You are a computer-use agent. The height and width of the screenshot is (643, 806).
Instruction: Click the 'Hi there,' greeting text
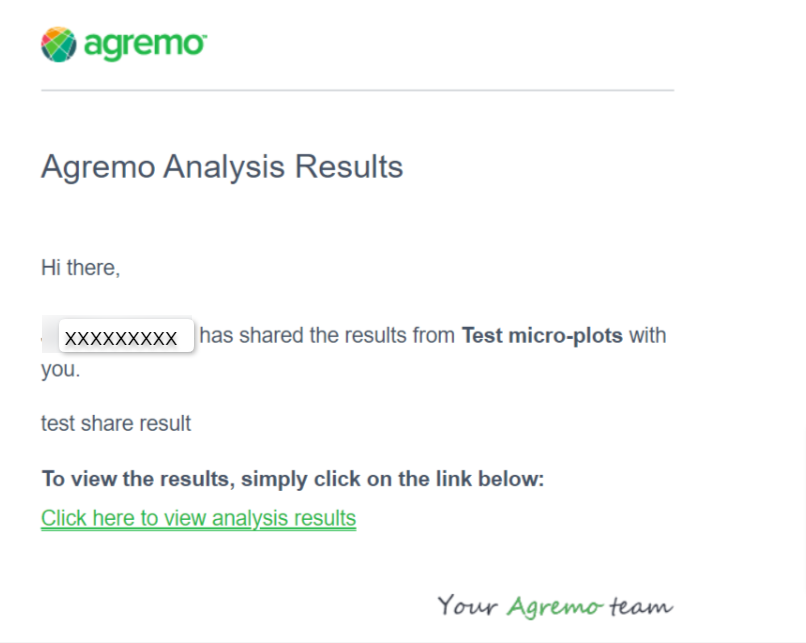tap(80, 268)
